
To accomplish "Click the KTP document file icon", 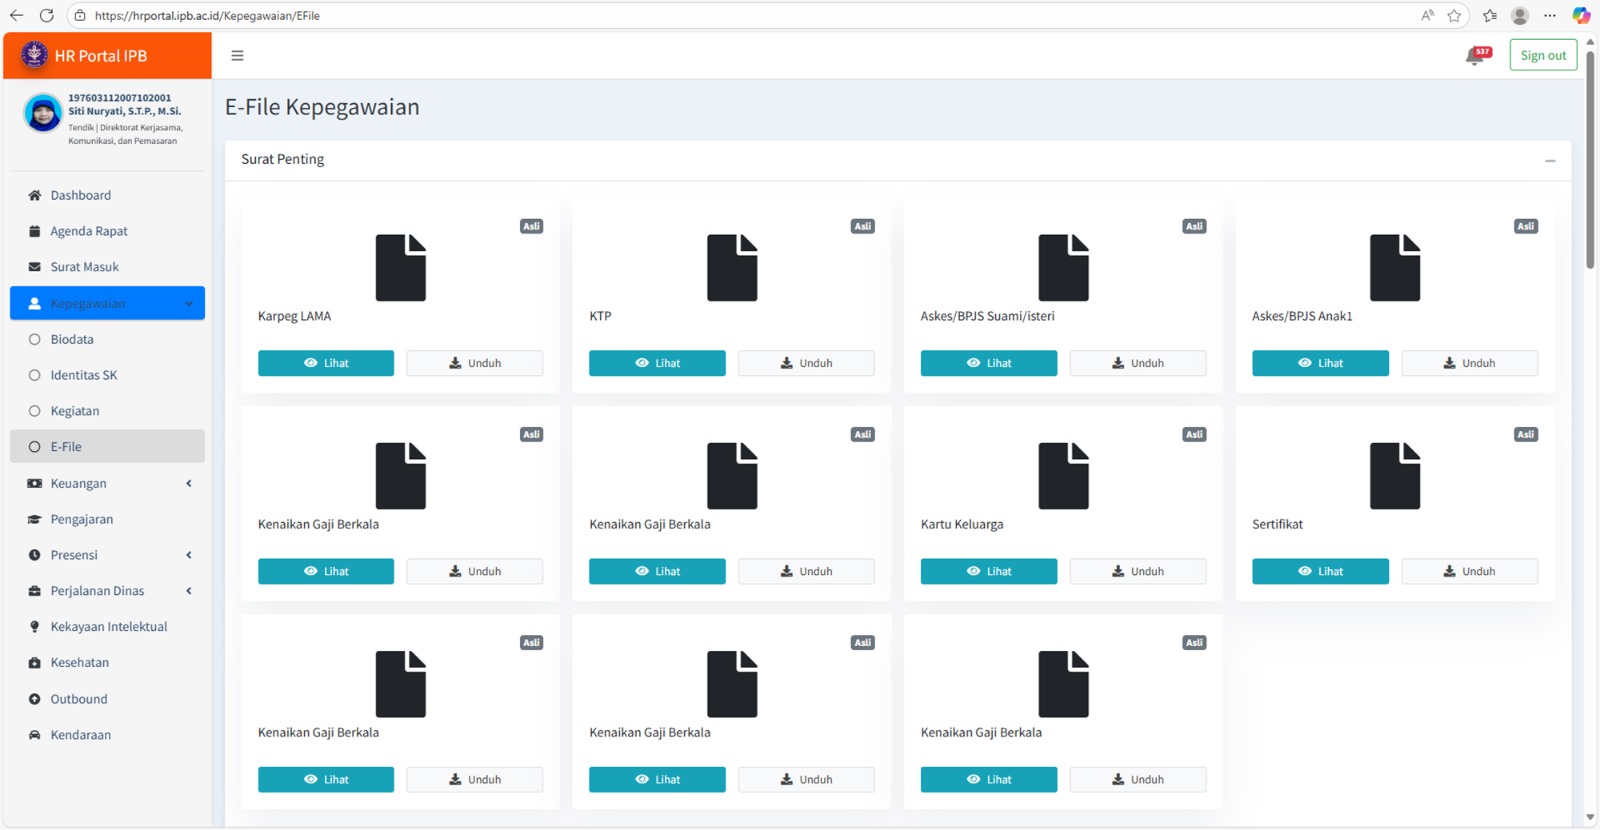I will point(731,268).
